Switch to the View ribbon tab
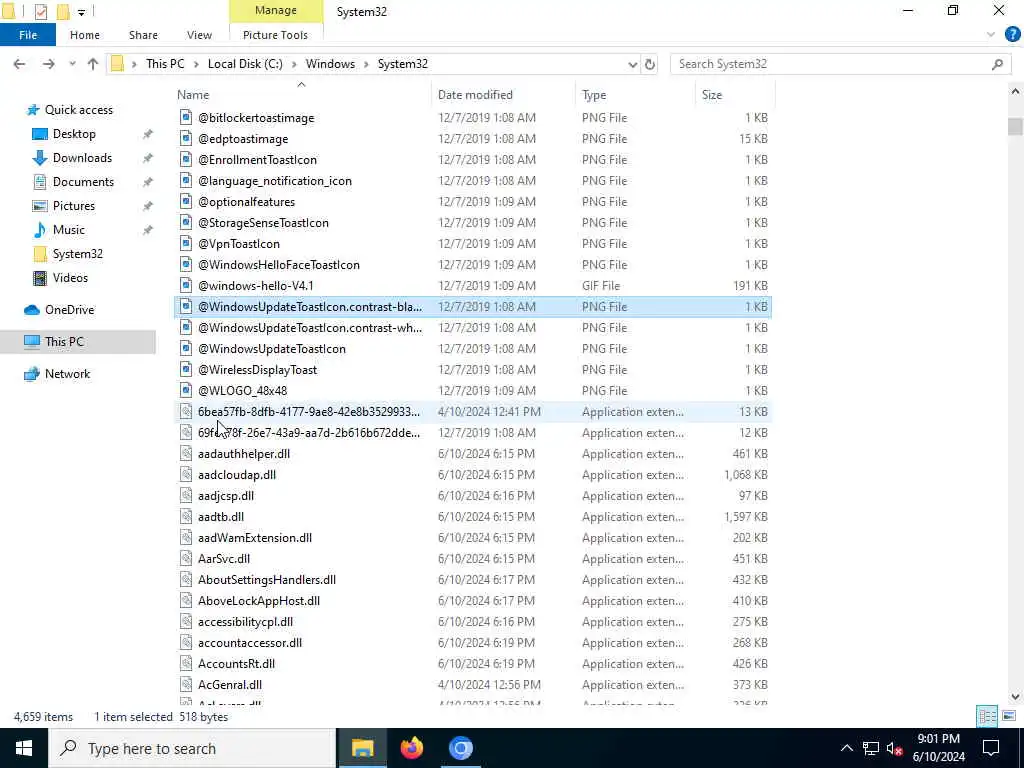This screenshot has width=1024, height=768. [x=199, y=35]
